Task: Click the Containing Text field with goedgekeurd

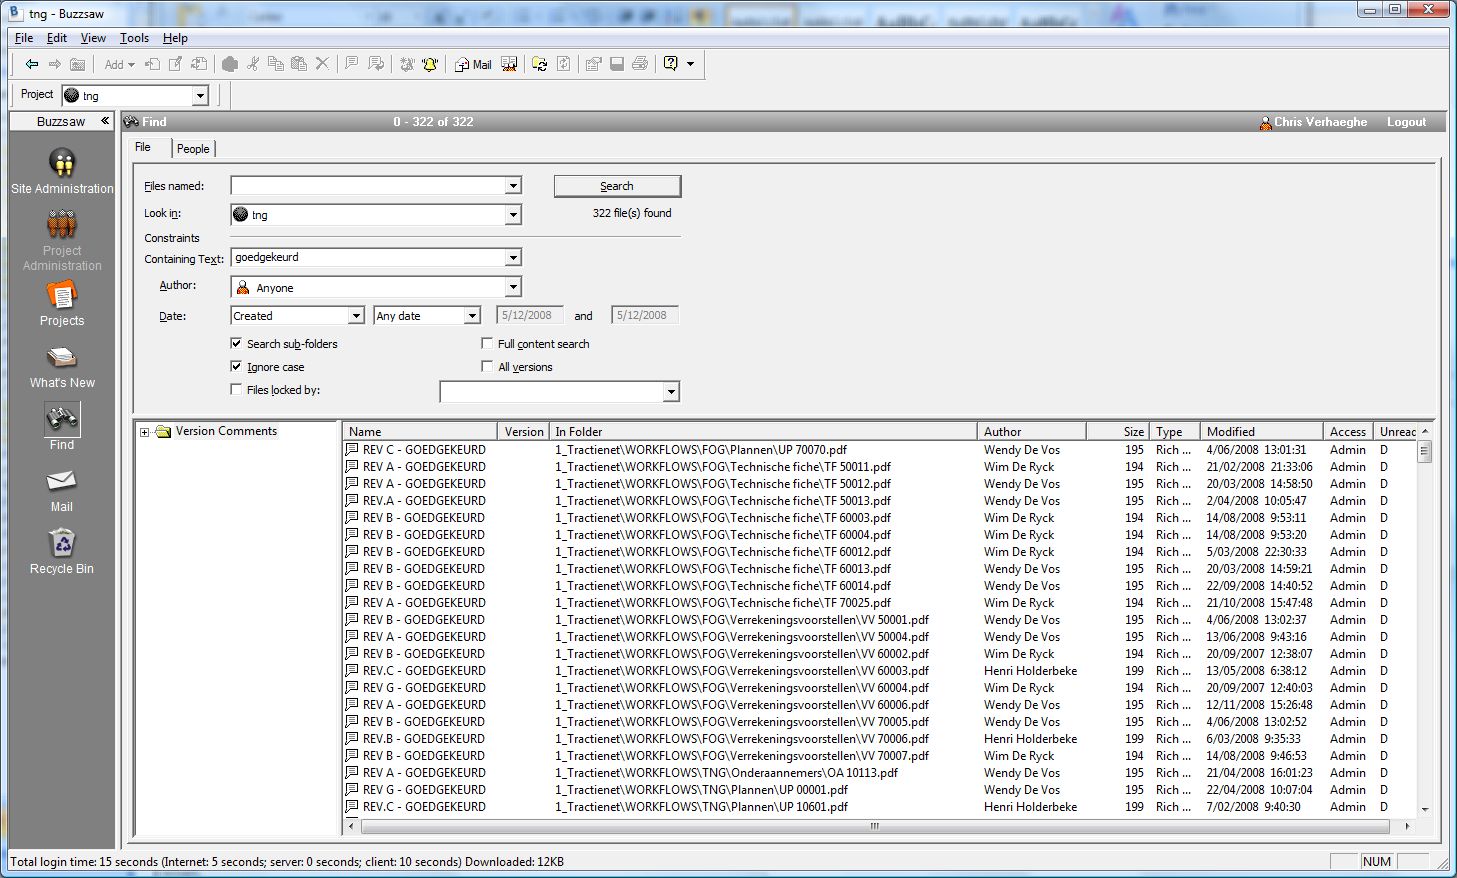Action: [x=369, y=258]
